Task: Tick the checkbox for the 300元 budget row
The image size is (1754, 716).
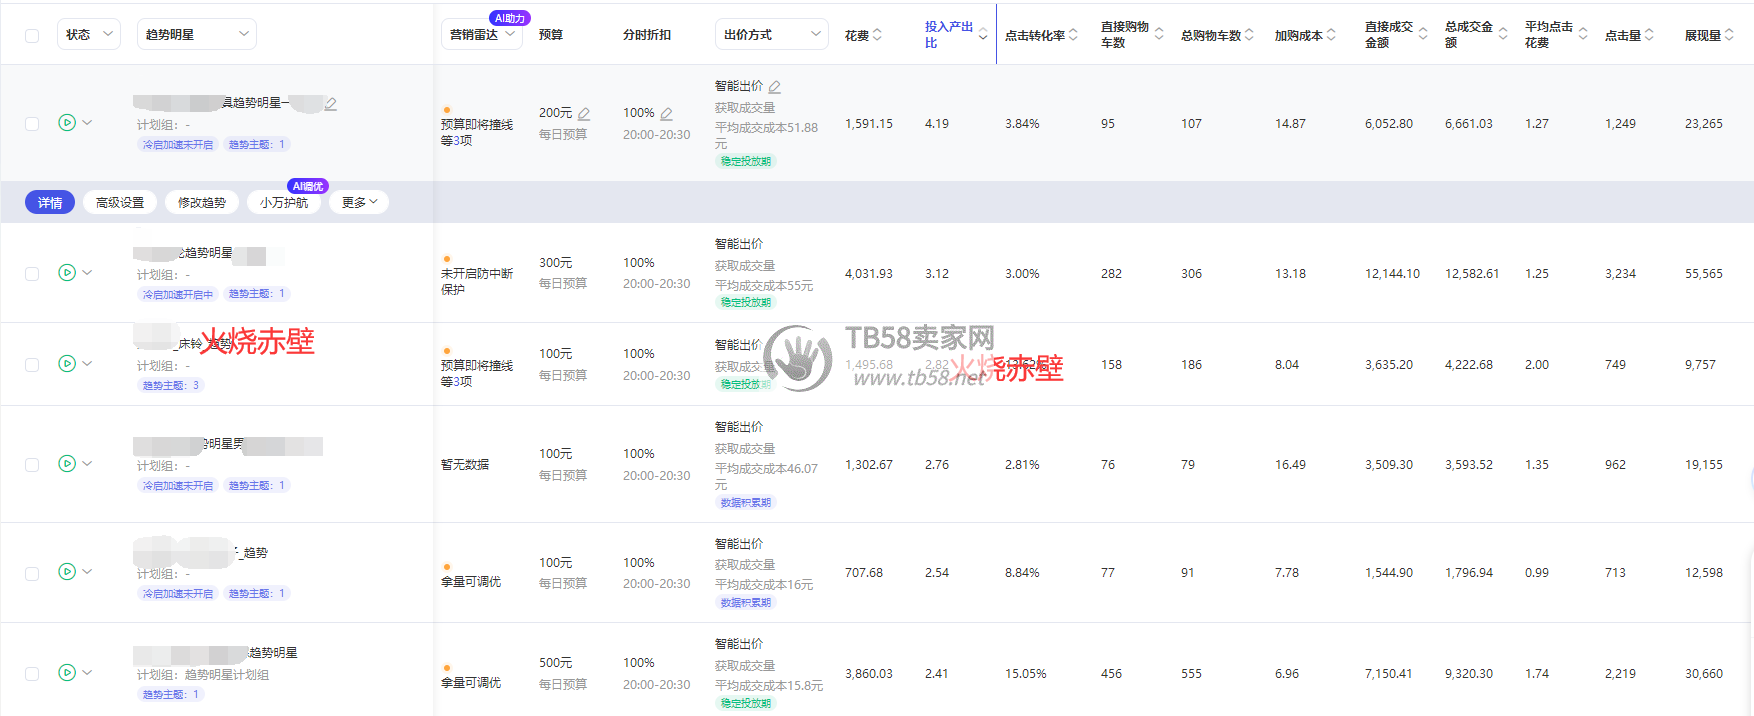Action: click(x=32, y=274)
